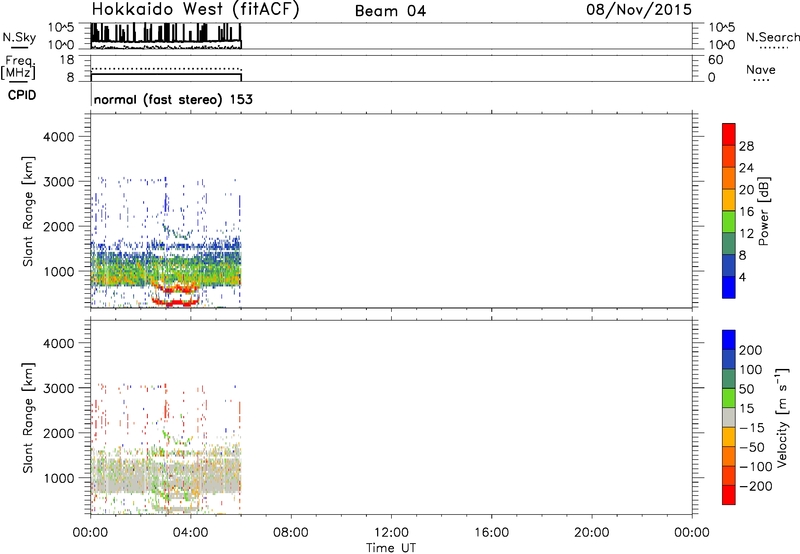Screen dimensions: 800x554
Task: Click time axis tick '04:00'
Action: point(190,533)
